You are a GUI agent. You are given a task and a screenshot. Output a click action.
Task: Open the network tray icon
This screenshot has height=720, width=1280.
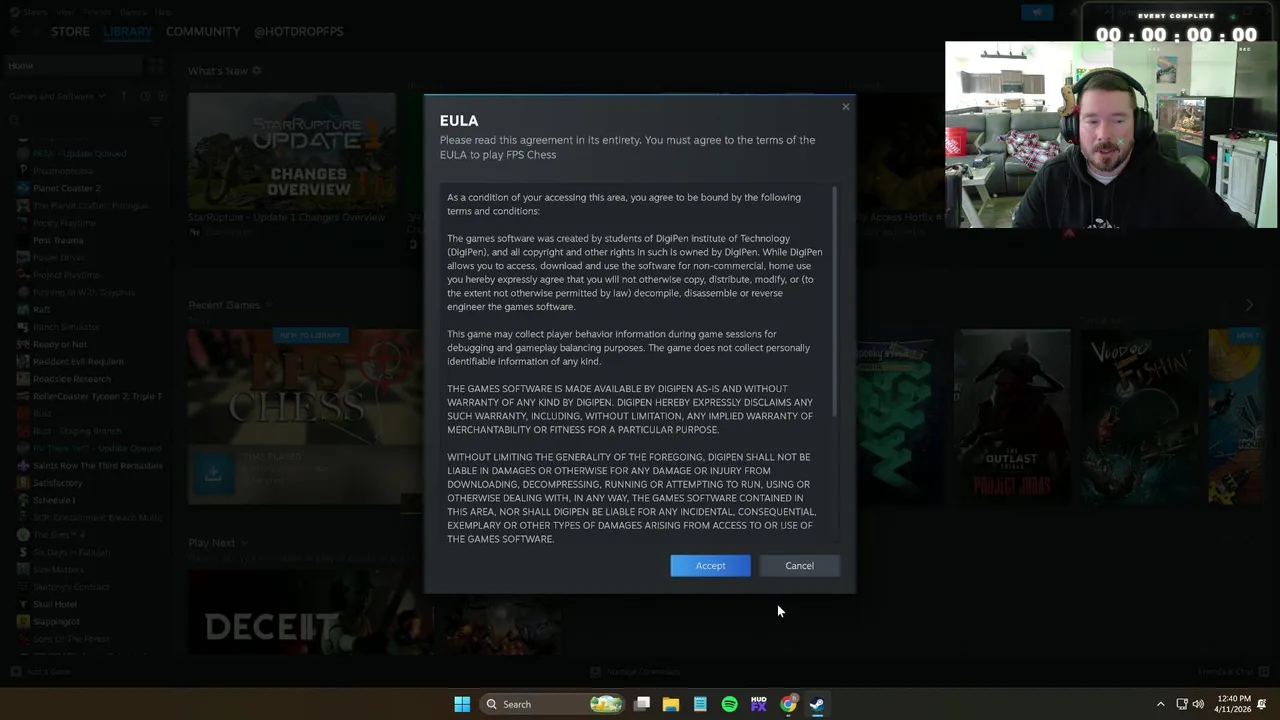click(1182, 704)
